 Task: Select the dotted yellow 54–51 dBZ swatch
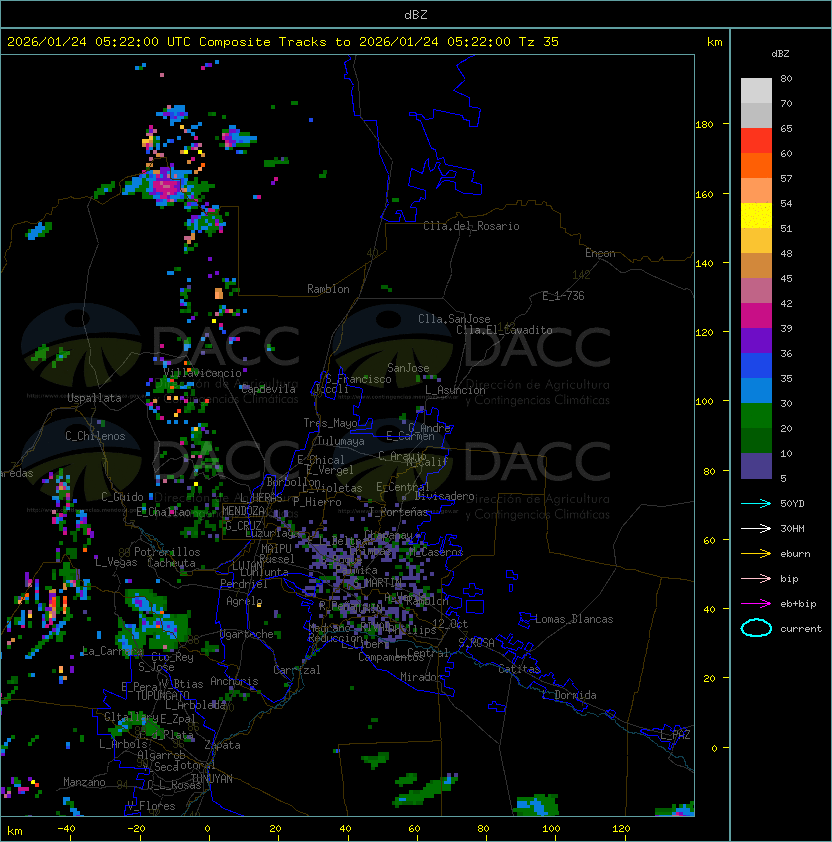756,215
